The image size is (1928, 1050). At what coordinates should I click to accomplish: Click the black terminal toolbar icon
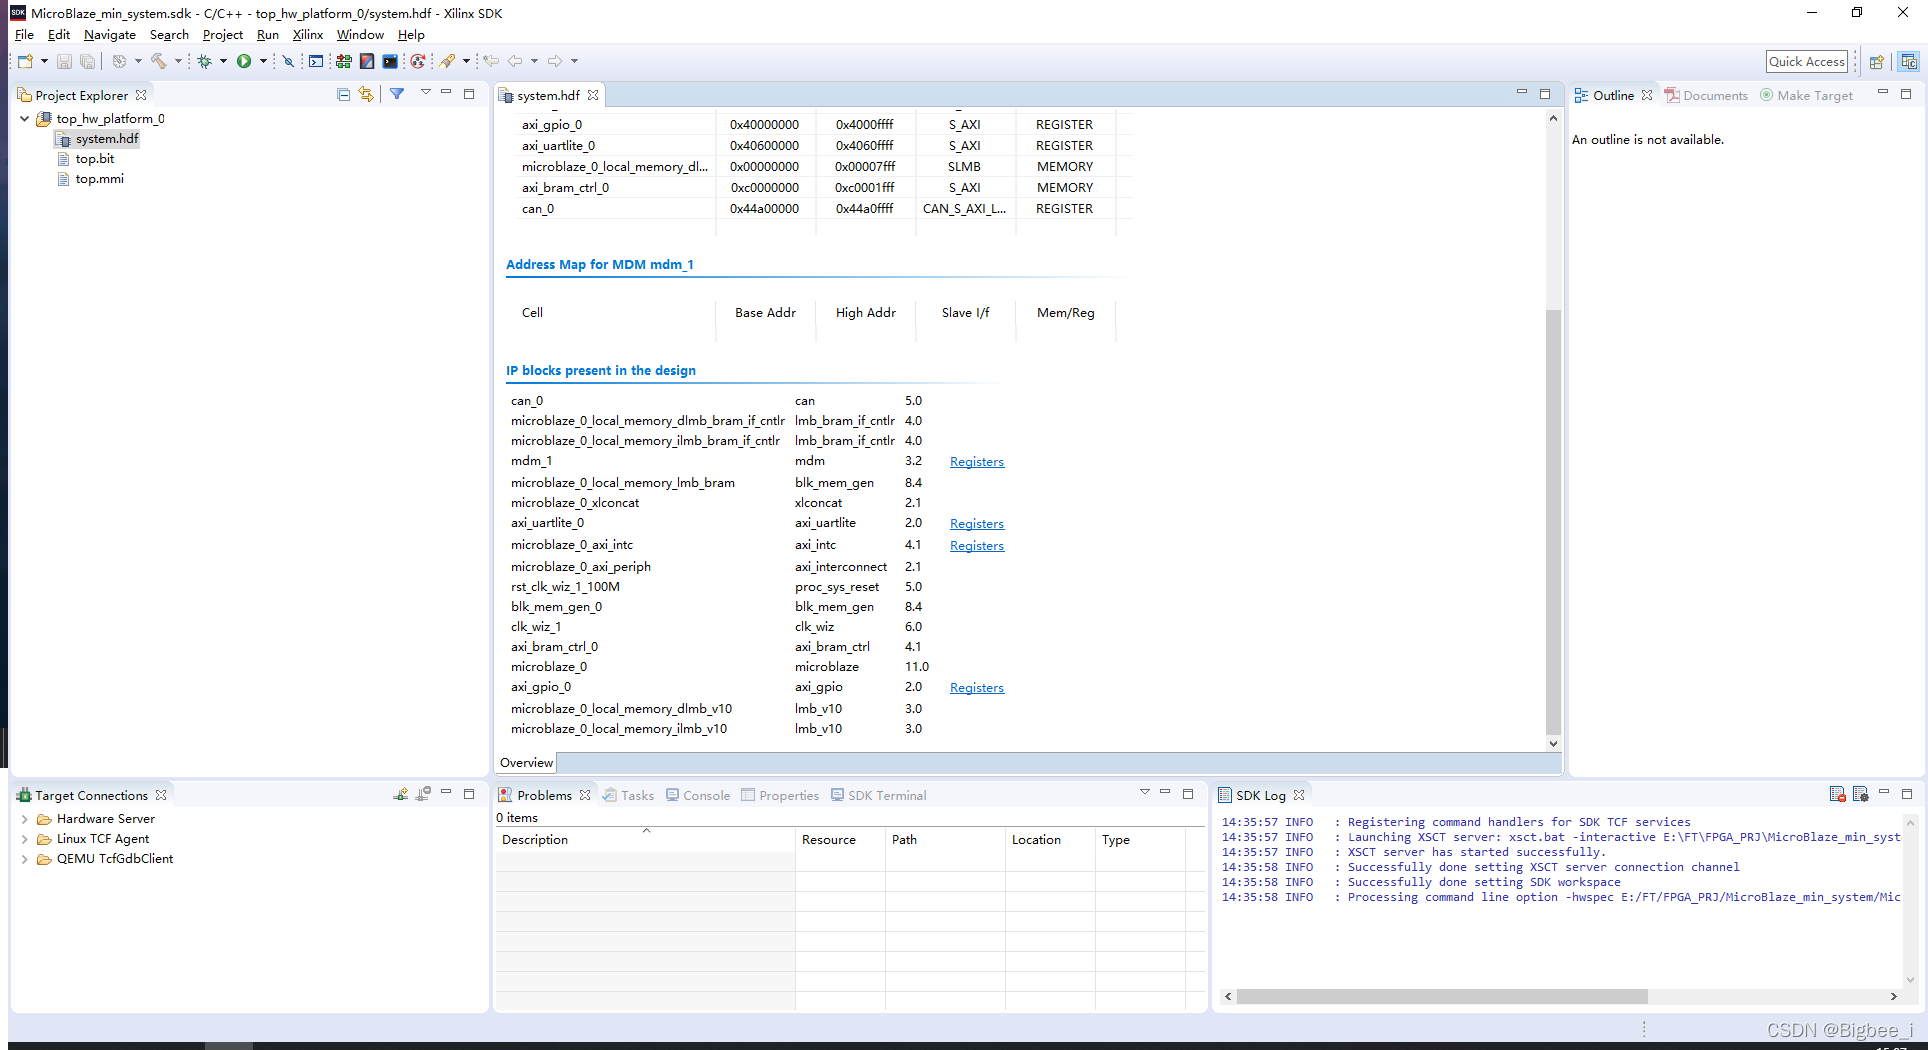pyautogui.click(x=390, y=61)
